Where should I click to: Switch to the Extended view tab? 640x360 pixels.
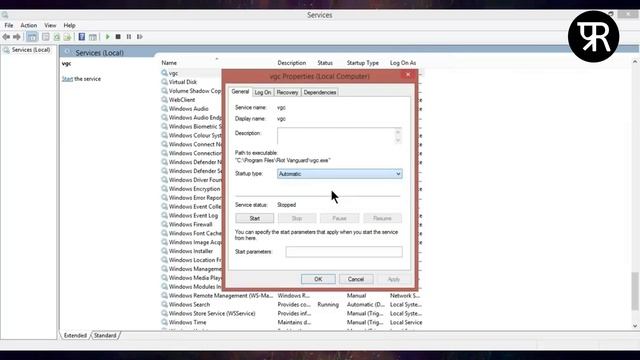[x=75, y=336]
